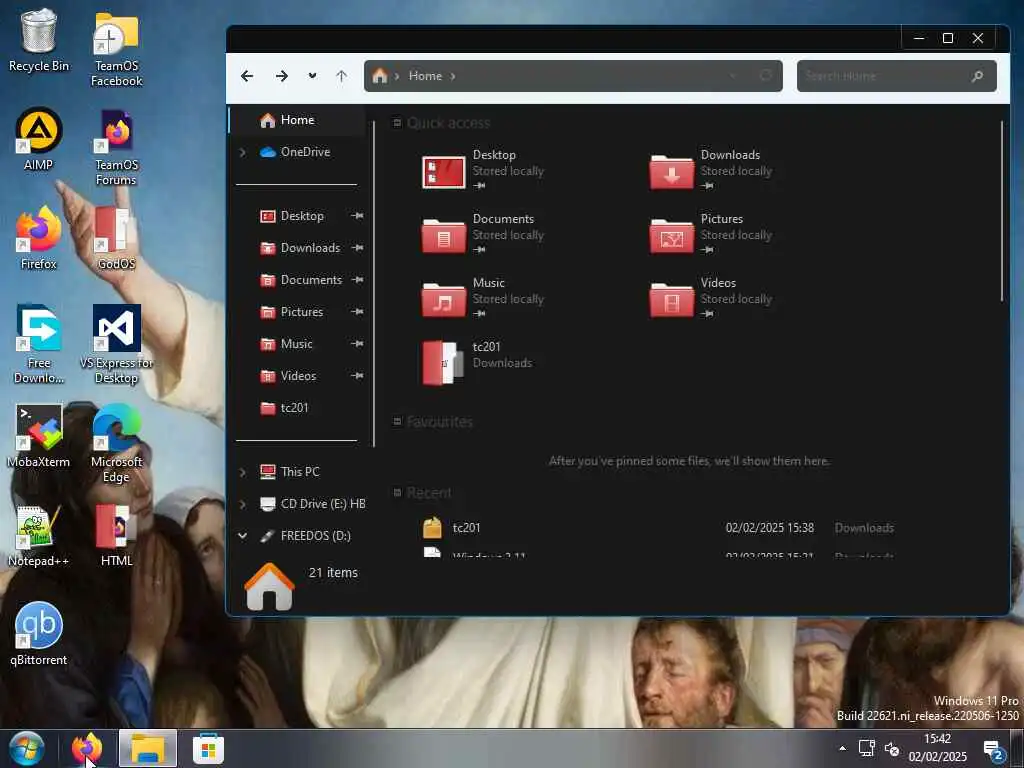
Task: Expand the OneDrive tree node
Action: tap(243, 152)
